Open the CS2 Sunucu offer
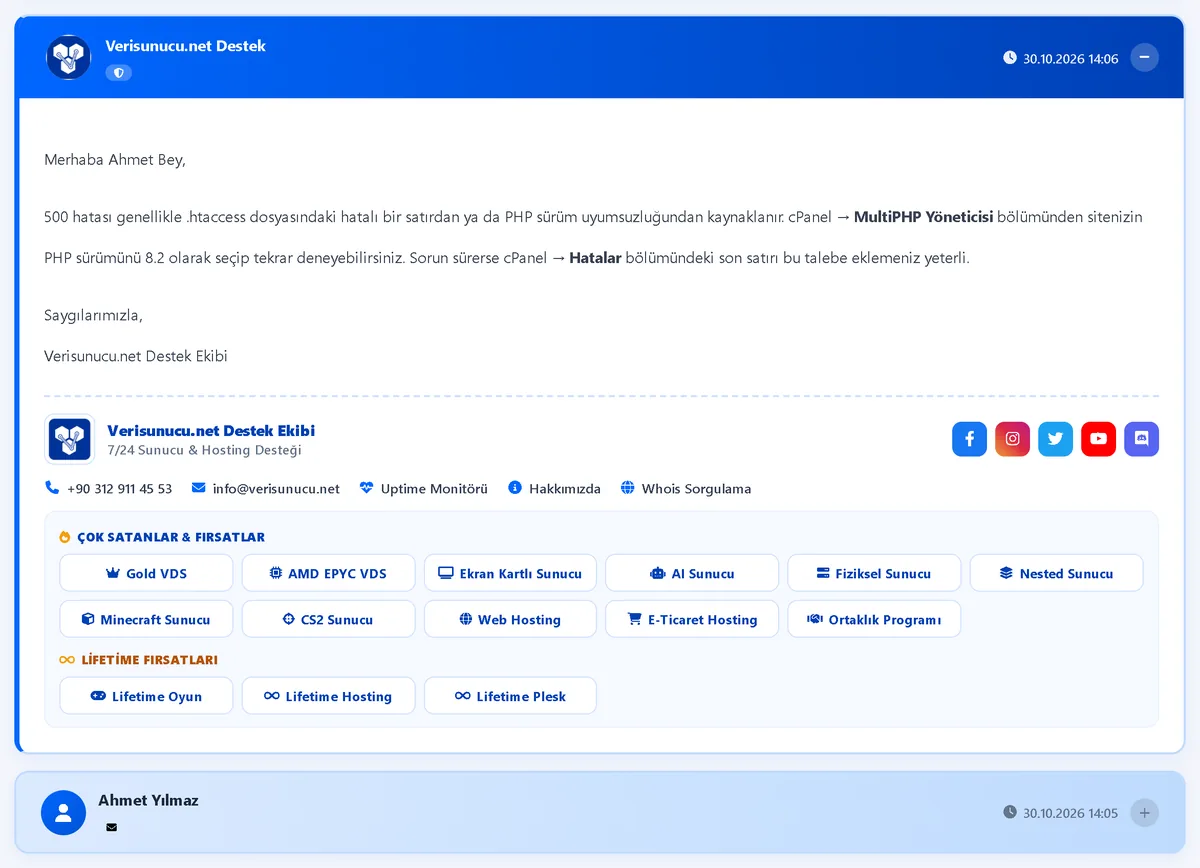The image size is (1200, 868). 328,619
